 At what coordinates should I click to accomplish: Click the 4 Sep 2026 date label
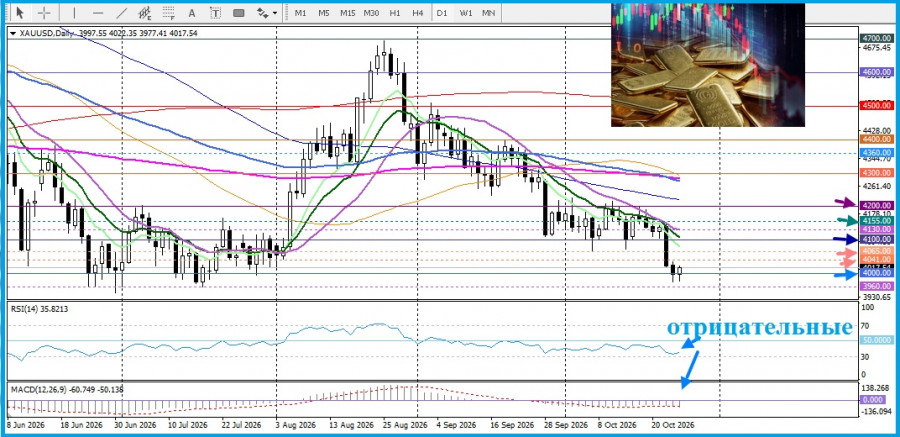pos(457,426)
